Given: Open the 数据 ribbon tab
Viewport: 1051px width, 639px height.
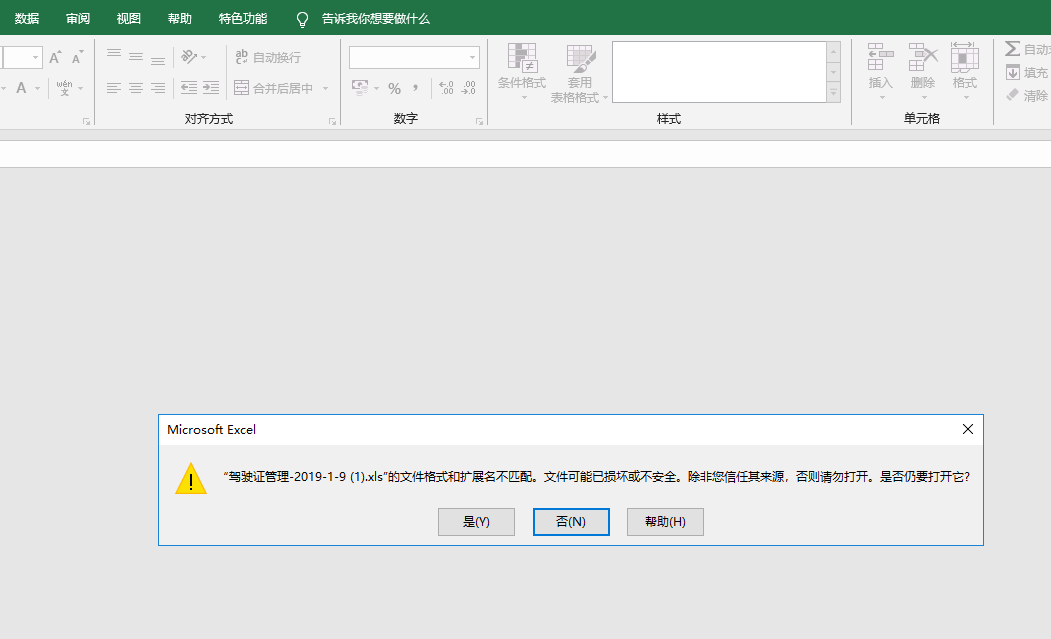Looking at the screenshot, I should (x=27, y=19).
